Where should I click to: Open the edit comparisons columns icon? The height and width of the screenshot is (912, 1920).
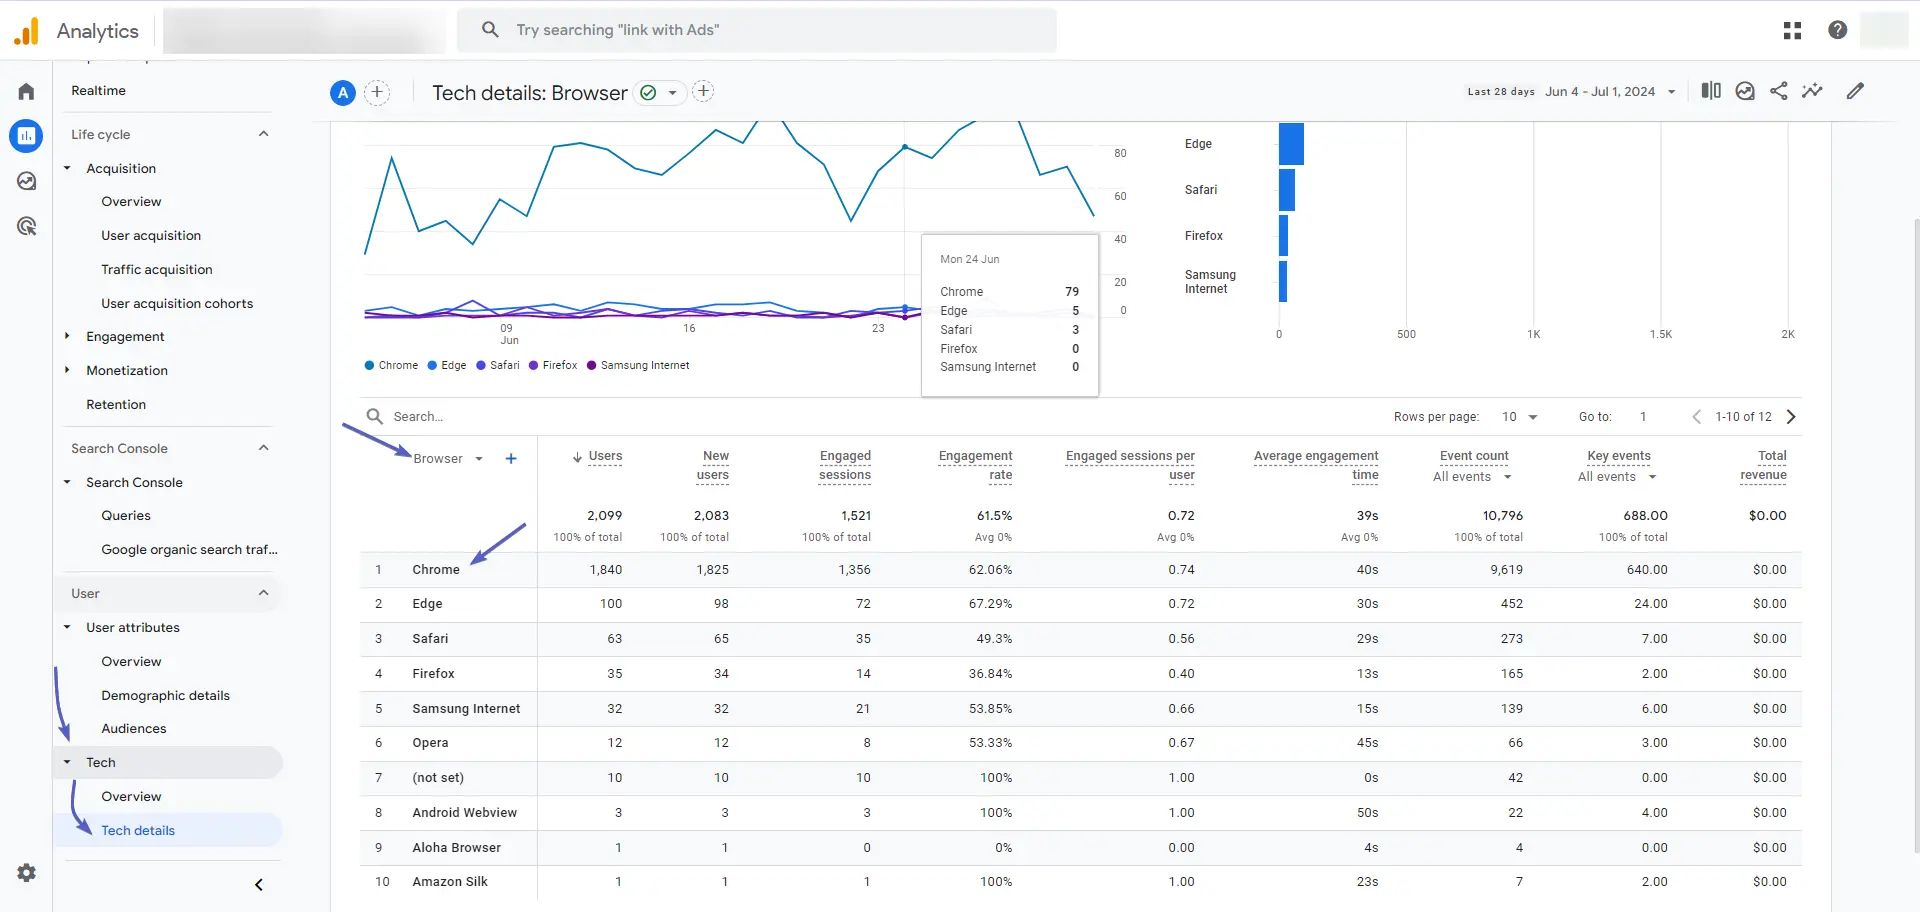pos(1711,91)
